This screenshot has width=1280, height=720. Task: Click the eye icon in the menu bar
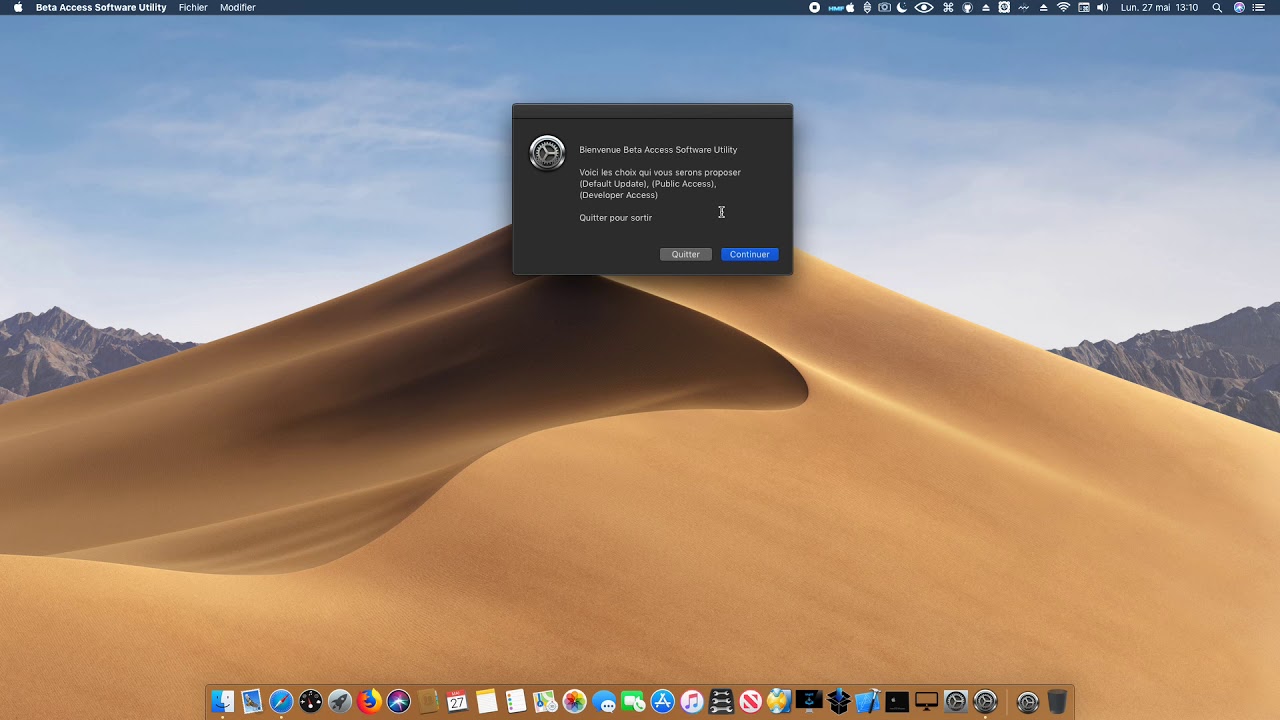tap(924, 7)
